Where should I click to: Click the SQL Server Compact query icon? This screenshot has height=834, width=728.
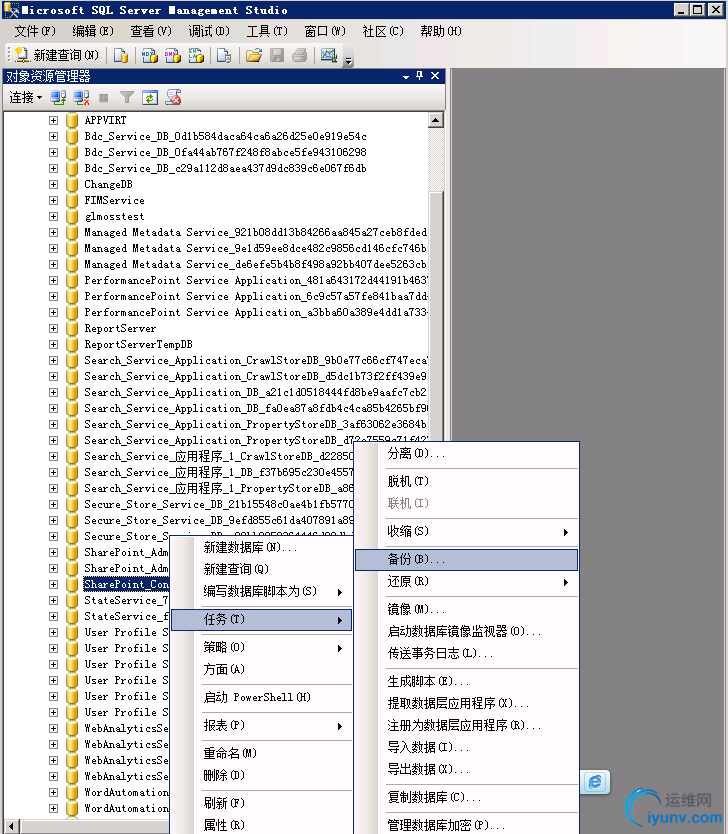coord(224,55)
